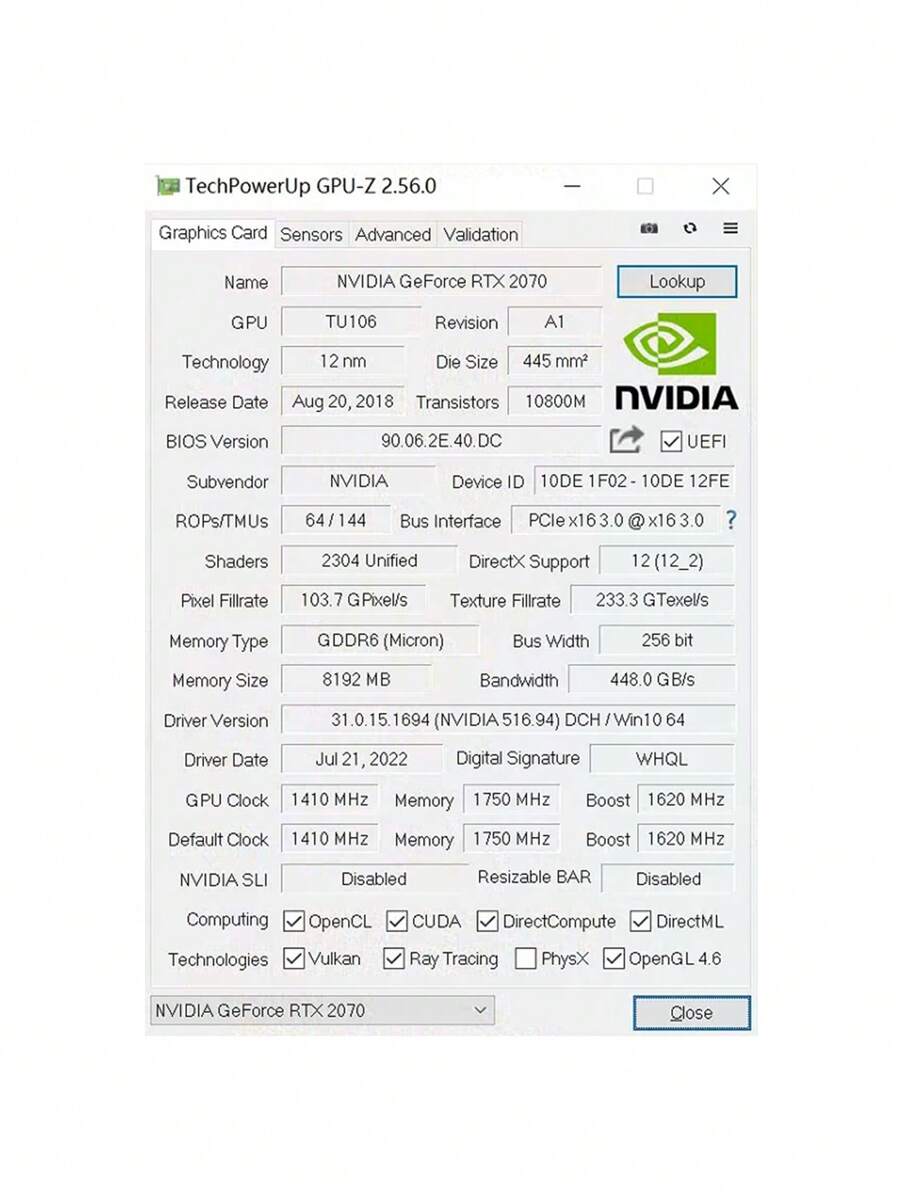The image size is (900, 1198).
Task: Click the Lookup button
Action: (x=677, y=281)
